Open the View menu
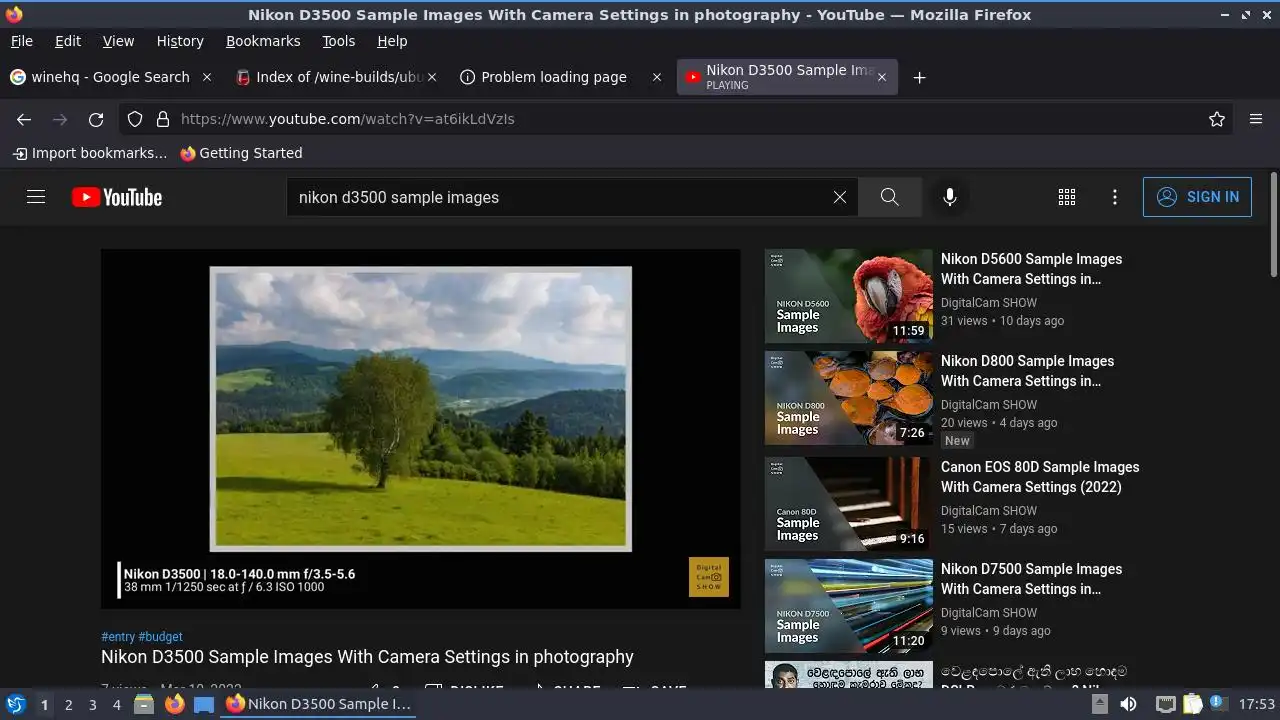 point(118,41)
